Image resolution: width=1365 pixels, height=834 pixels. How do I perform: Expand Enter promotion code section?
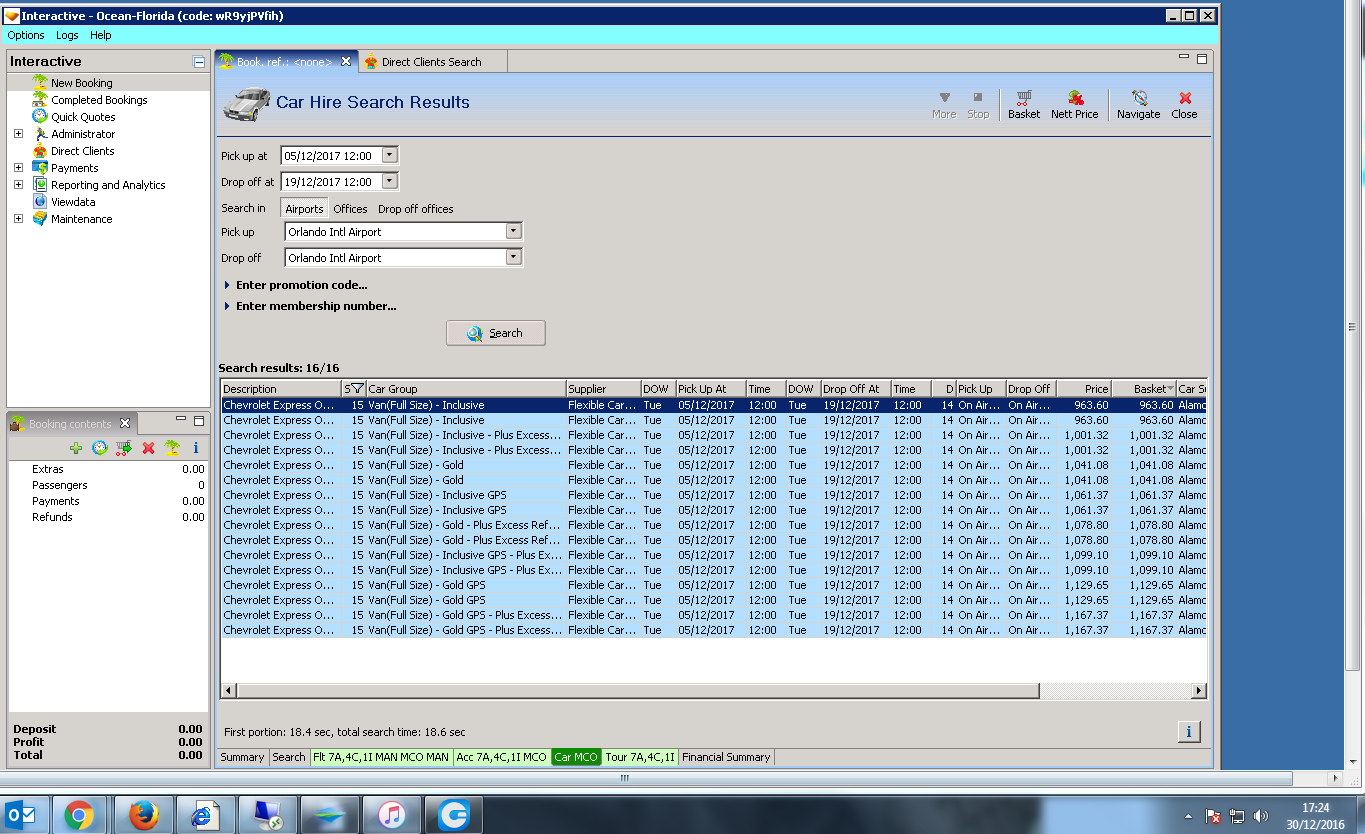[x=301, y=285]
